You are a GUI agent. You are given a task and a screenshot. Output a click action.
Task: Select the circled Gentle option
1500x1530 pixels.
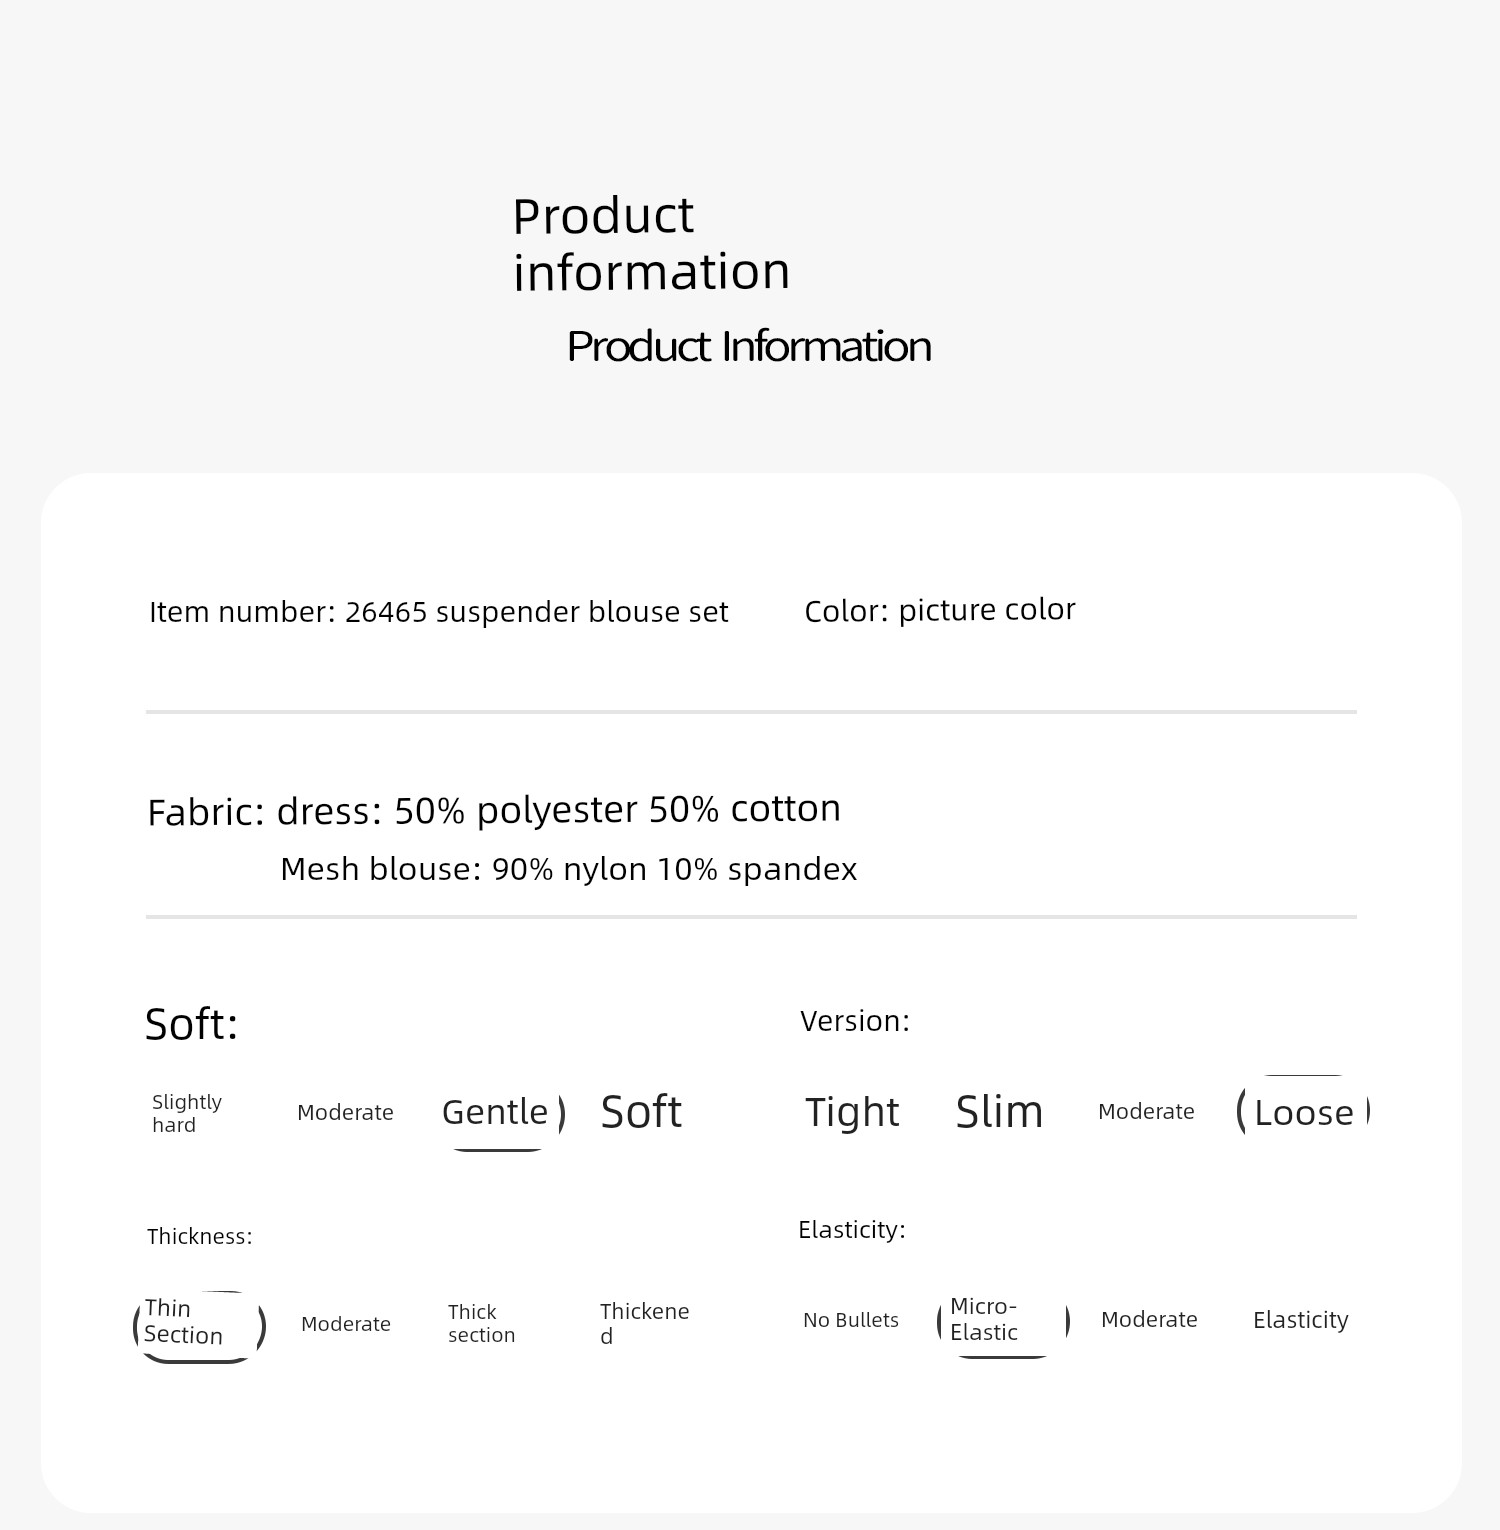tap(503, 1113)
